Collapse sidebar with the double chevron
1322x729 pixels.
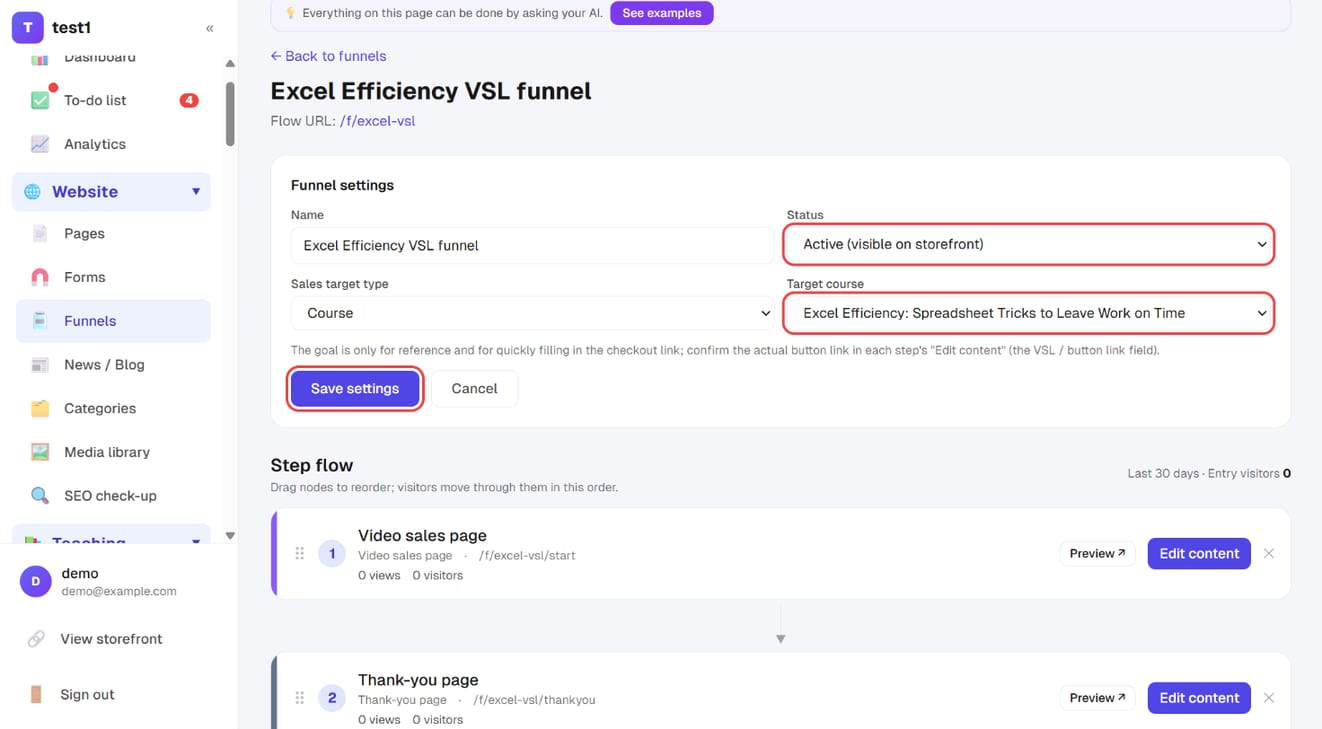click(x=210, y=28)
